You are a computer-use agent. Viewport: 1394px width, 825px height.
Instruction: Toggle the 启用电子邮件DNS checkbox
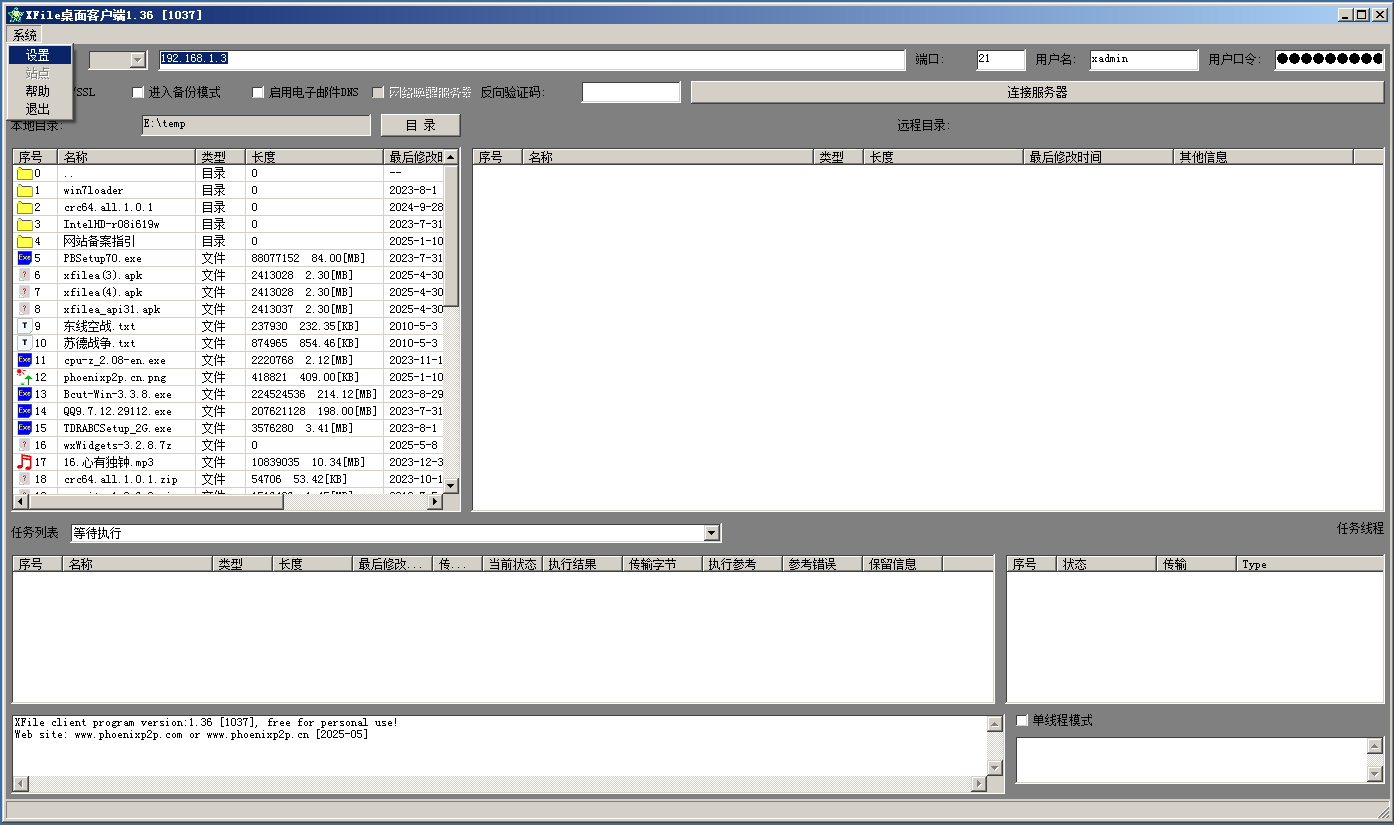258,93
